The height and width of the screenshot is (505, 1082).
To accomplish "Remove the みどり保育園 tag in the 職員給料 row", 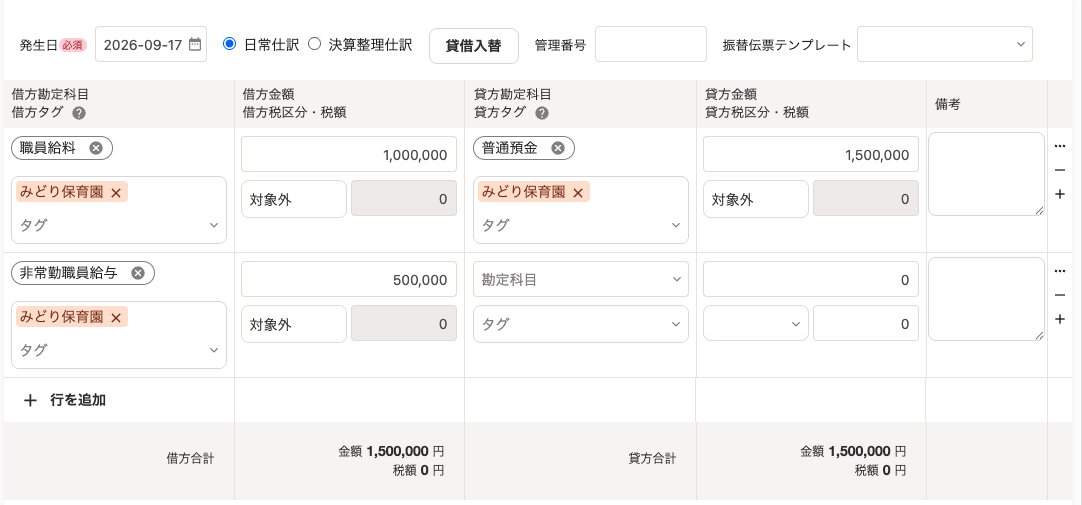I will click(116, 192).
